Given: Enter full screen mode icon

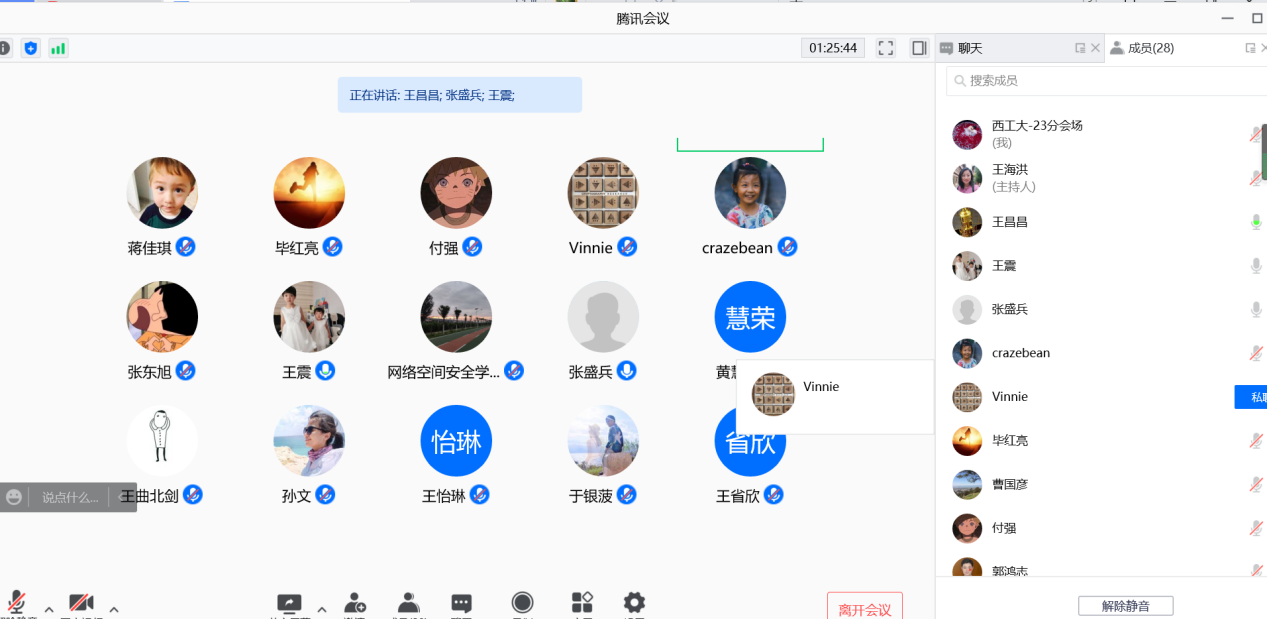Looking at the screenshot, I should [x=885, y=48].
